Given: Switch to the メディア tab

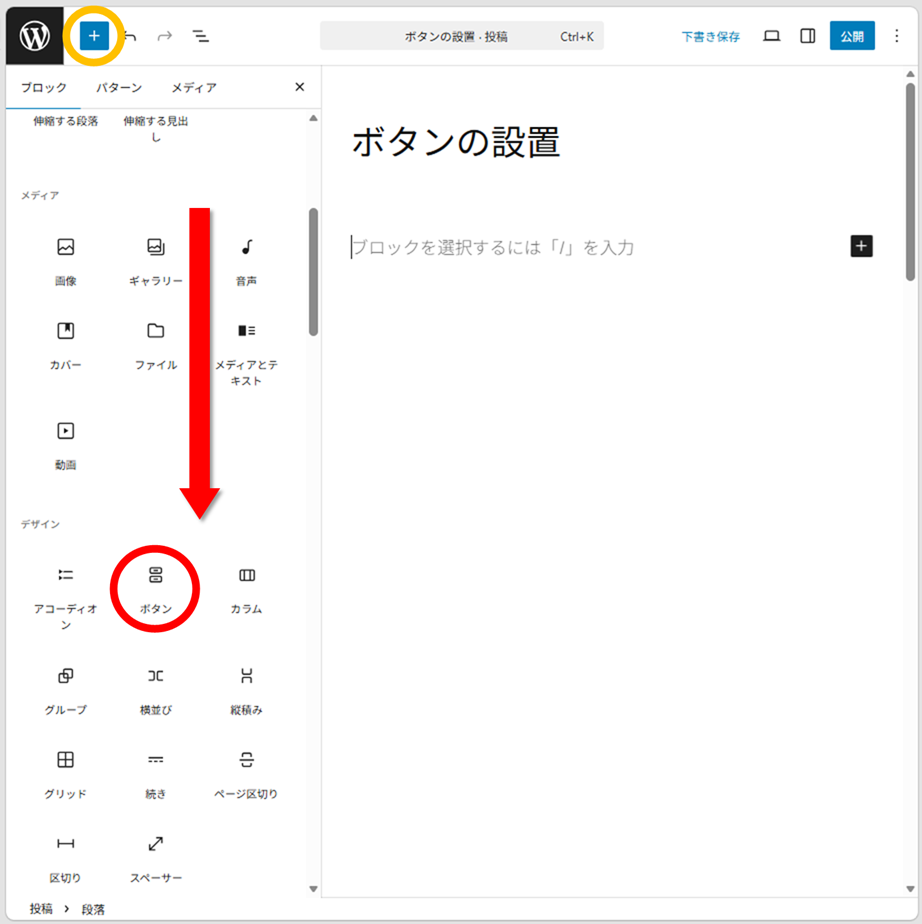Looking at the screenshot, I should coord(194,88).
